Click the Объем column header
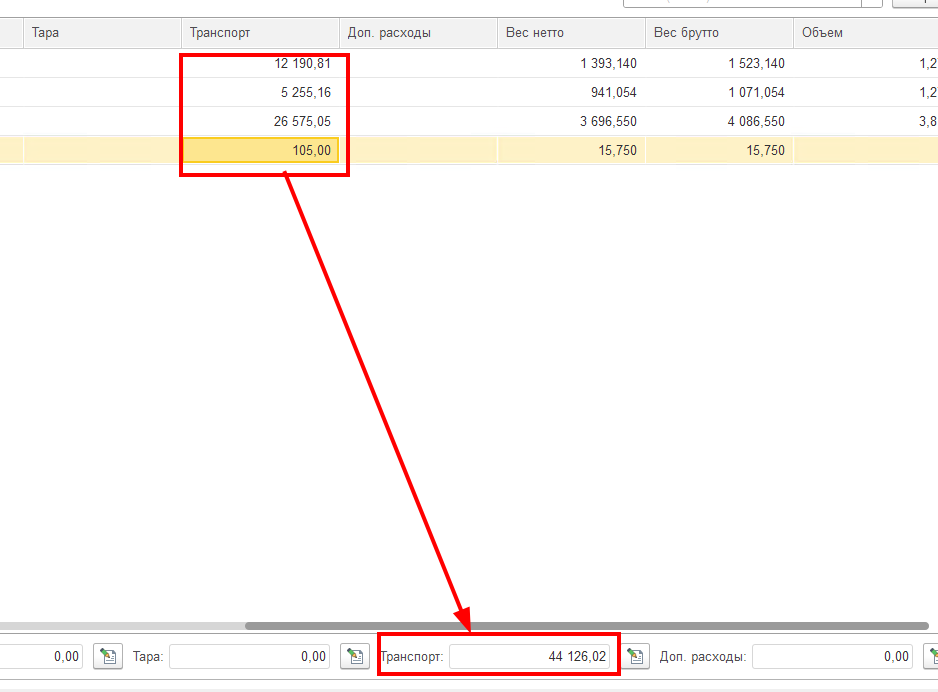 (866, 32)
